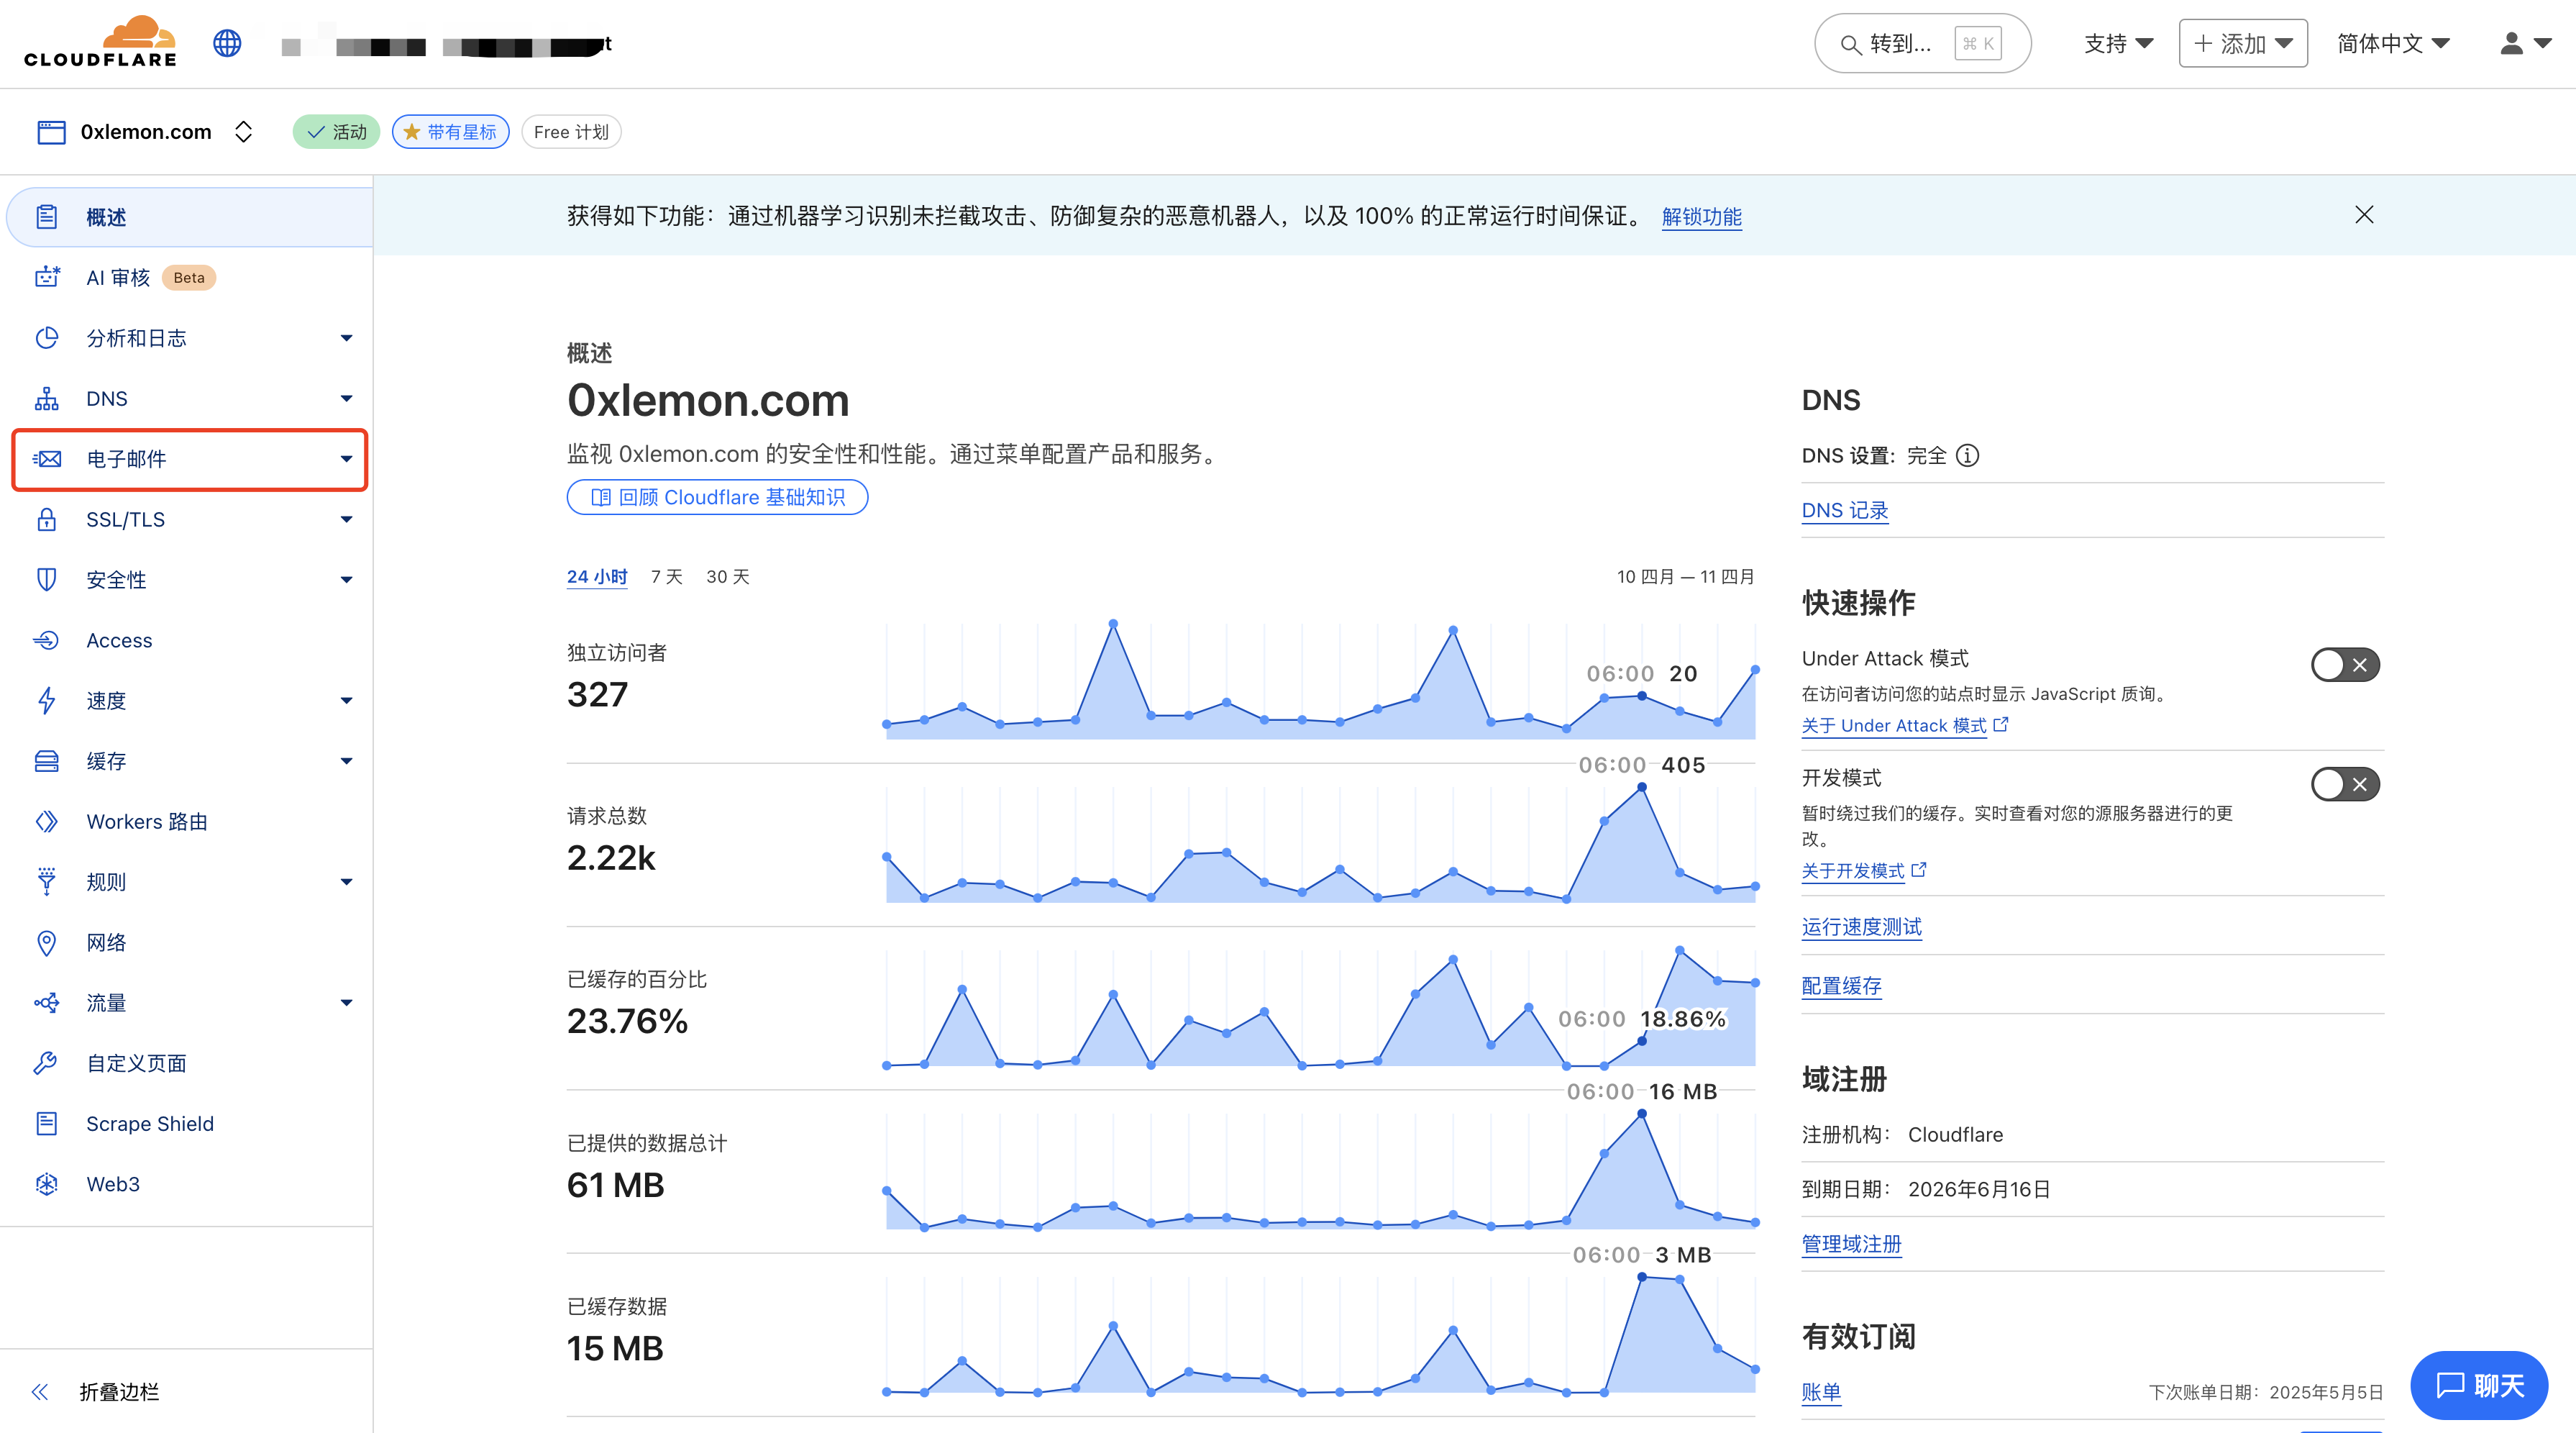
Task: Click the DNS network icon in sidebar
Action: [x=46, y=398]
